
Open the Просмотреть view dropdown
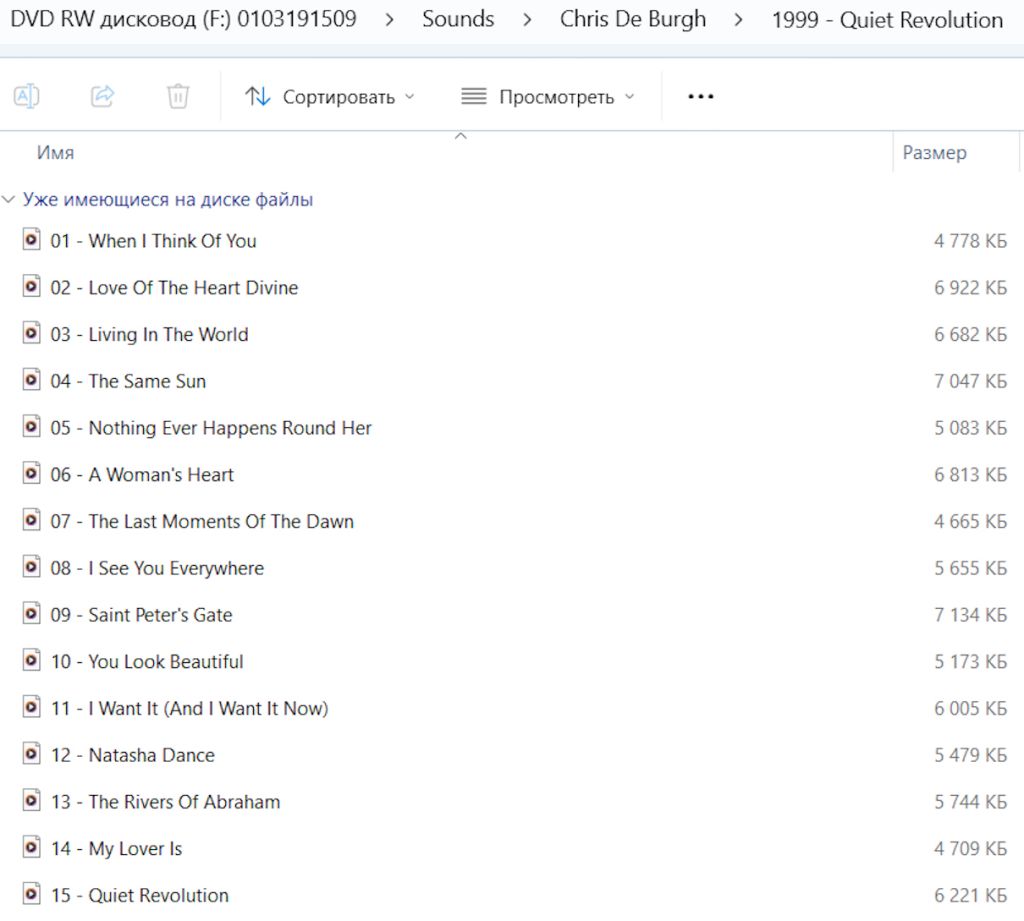click(547, 97)
